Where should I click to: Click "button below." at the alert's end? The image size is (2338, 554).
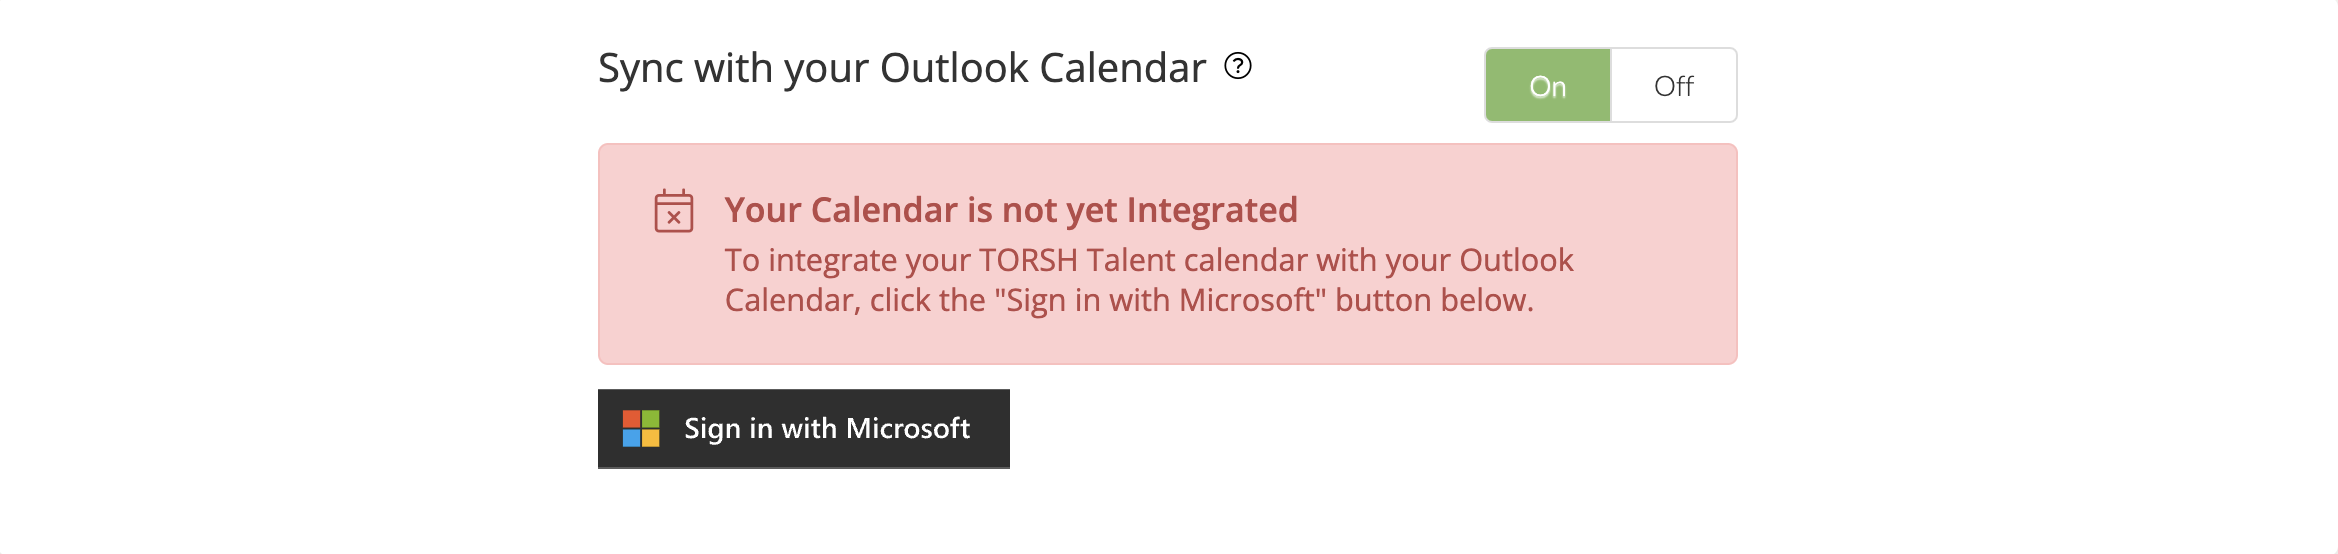click(1433, 300)
